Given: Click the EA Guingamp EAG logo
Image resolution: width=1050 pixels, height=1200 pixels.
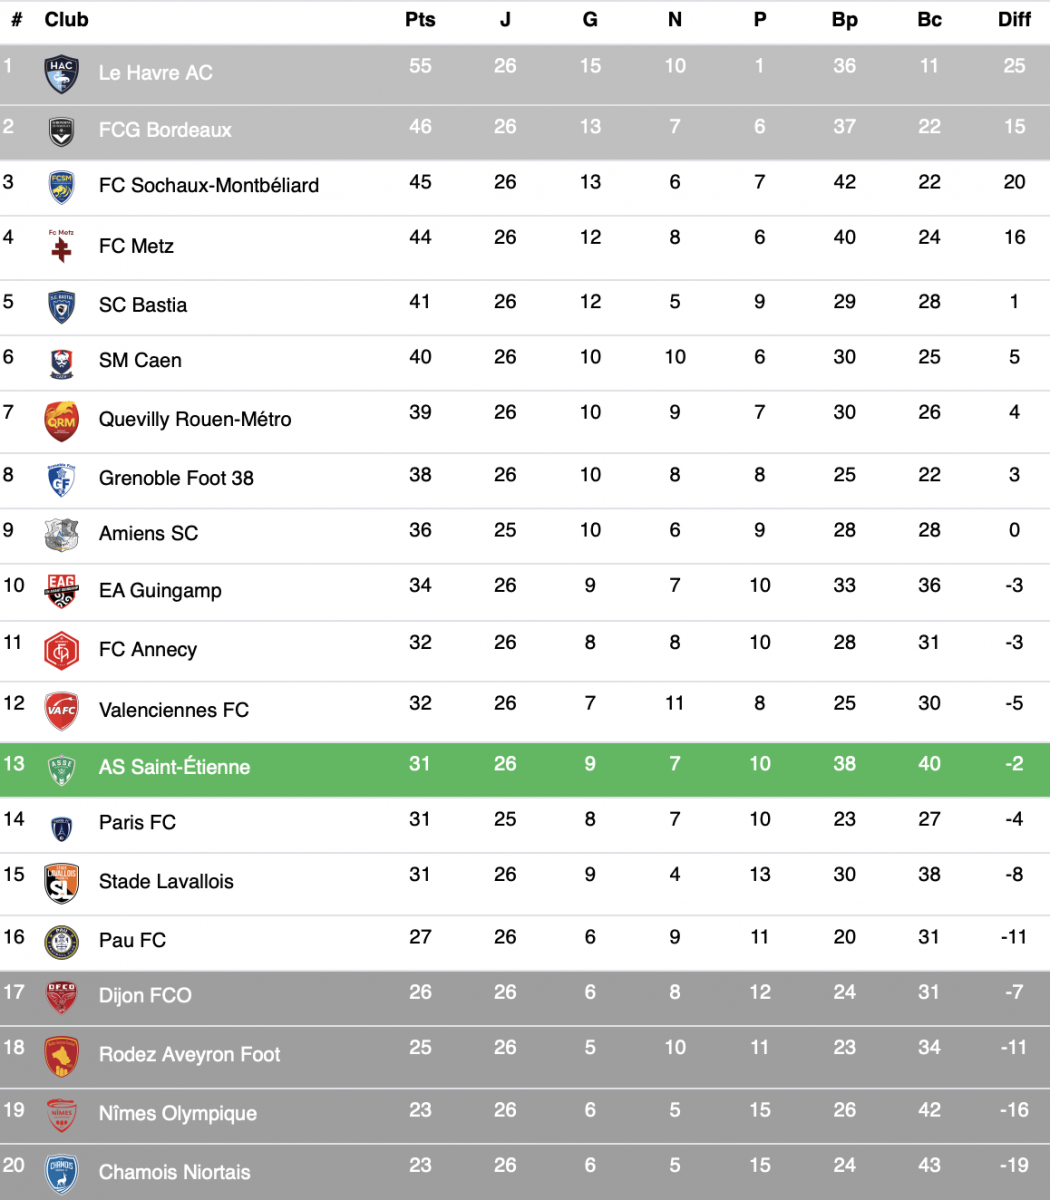Looking at the screenshot, I should [x=61, y=591].
